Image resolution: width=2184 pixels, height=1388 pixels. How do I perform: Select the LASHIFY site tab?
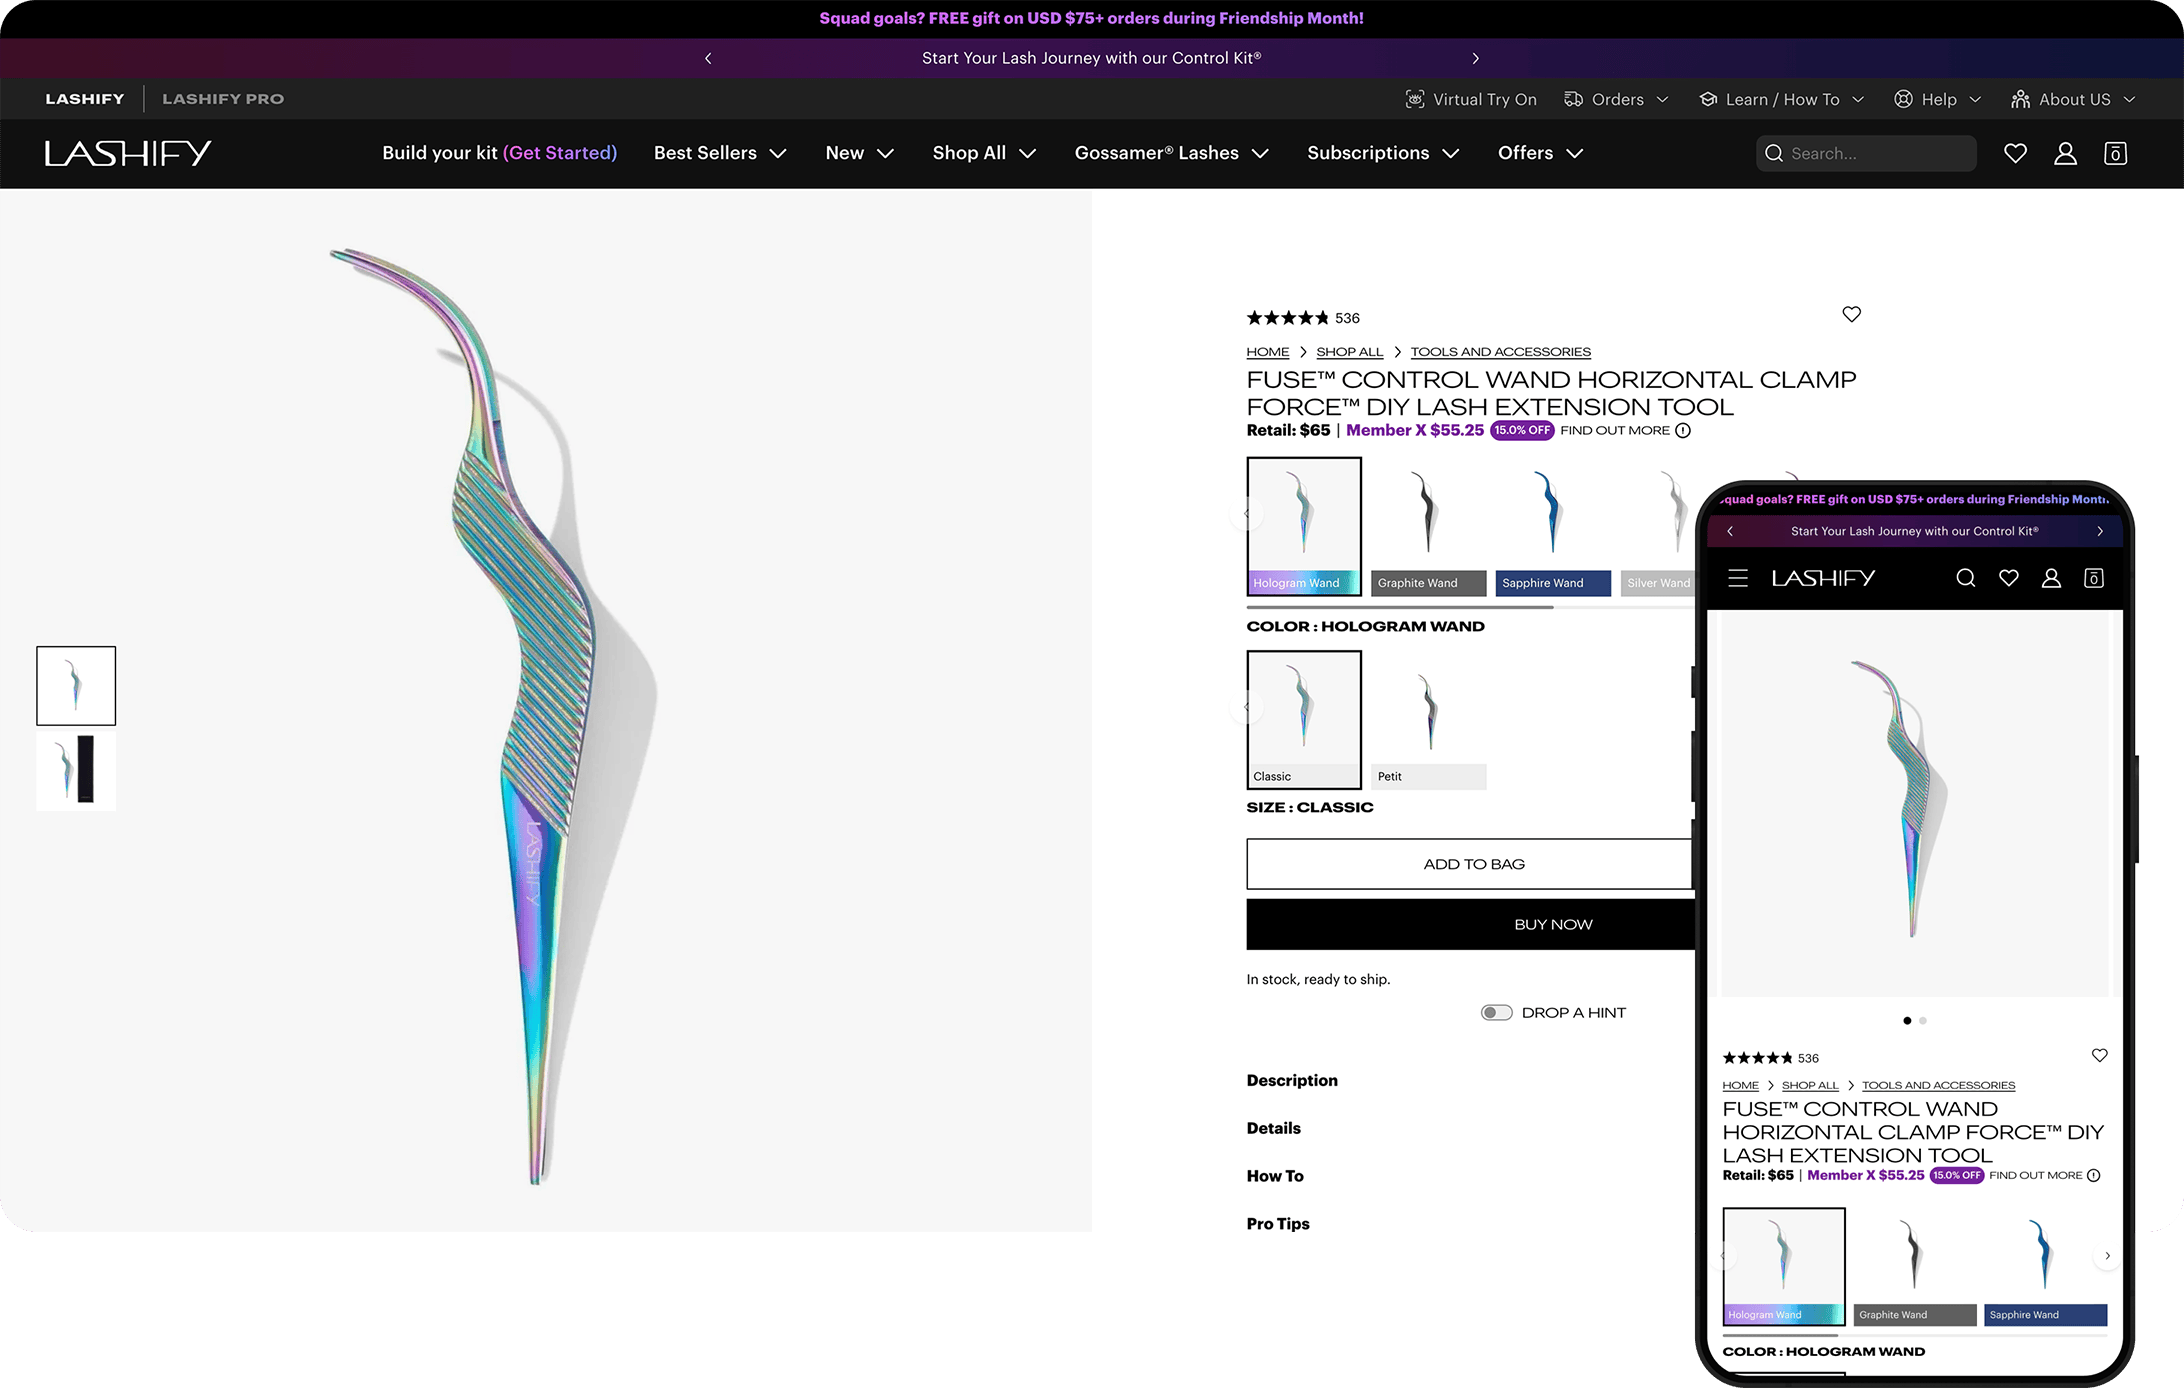click(85, 99)
